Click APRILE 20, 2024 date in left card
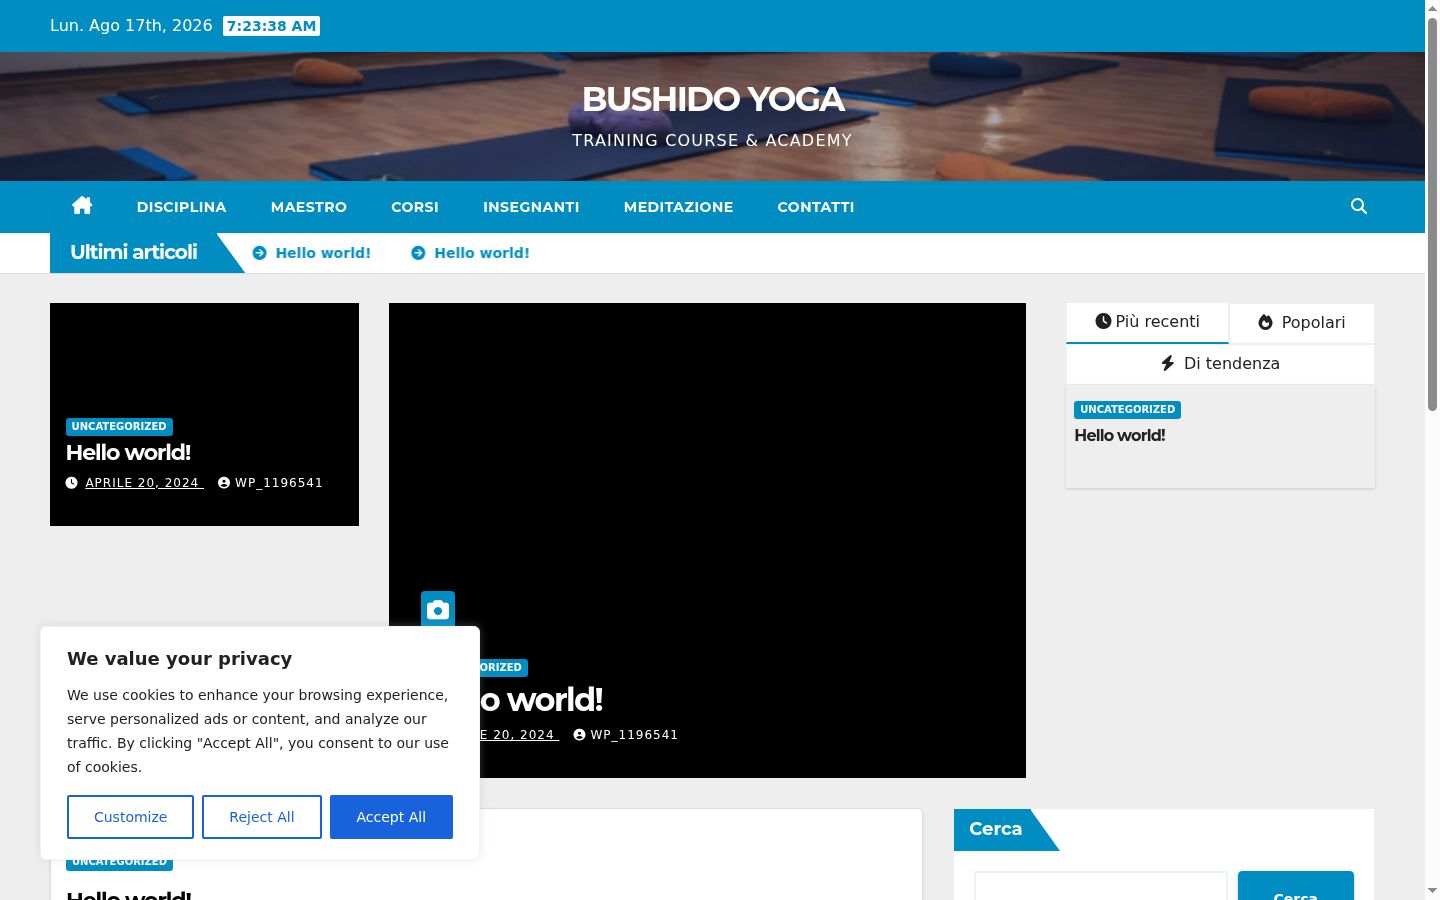1440x900 pixels. (x=143, y=483)
